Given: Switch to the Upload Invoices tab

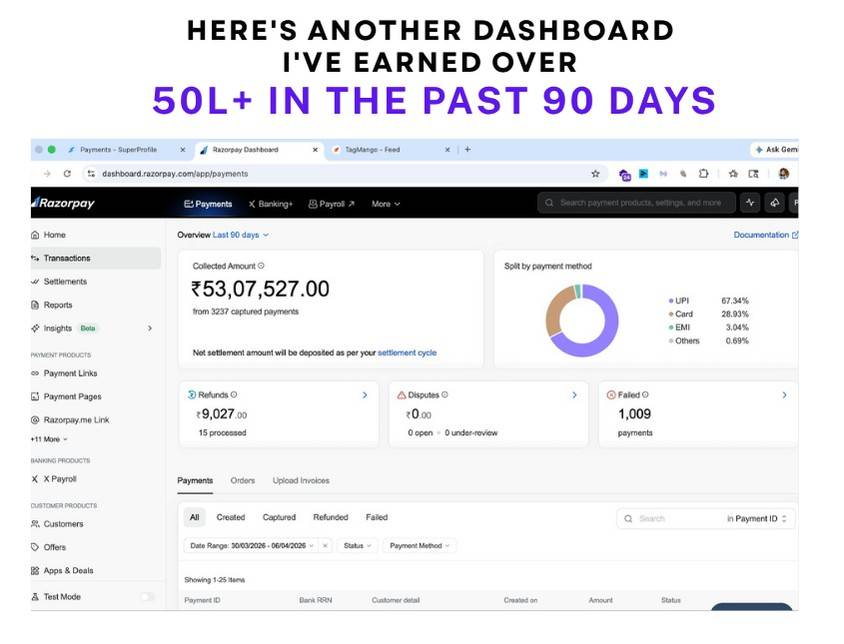Looking at the screenshot, I should click(301, 480).
